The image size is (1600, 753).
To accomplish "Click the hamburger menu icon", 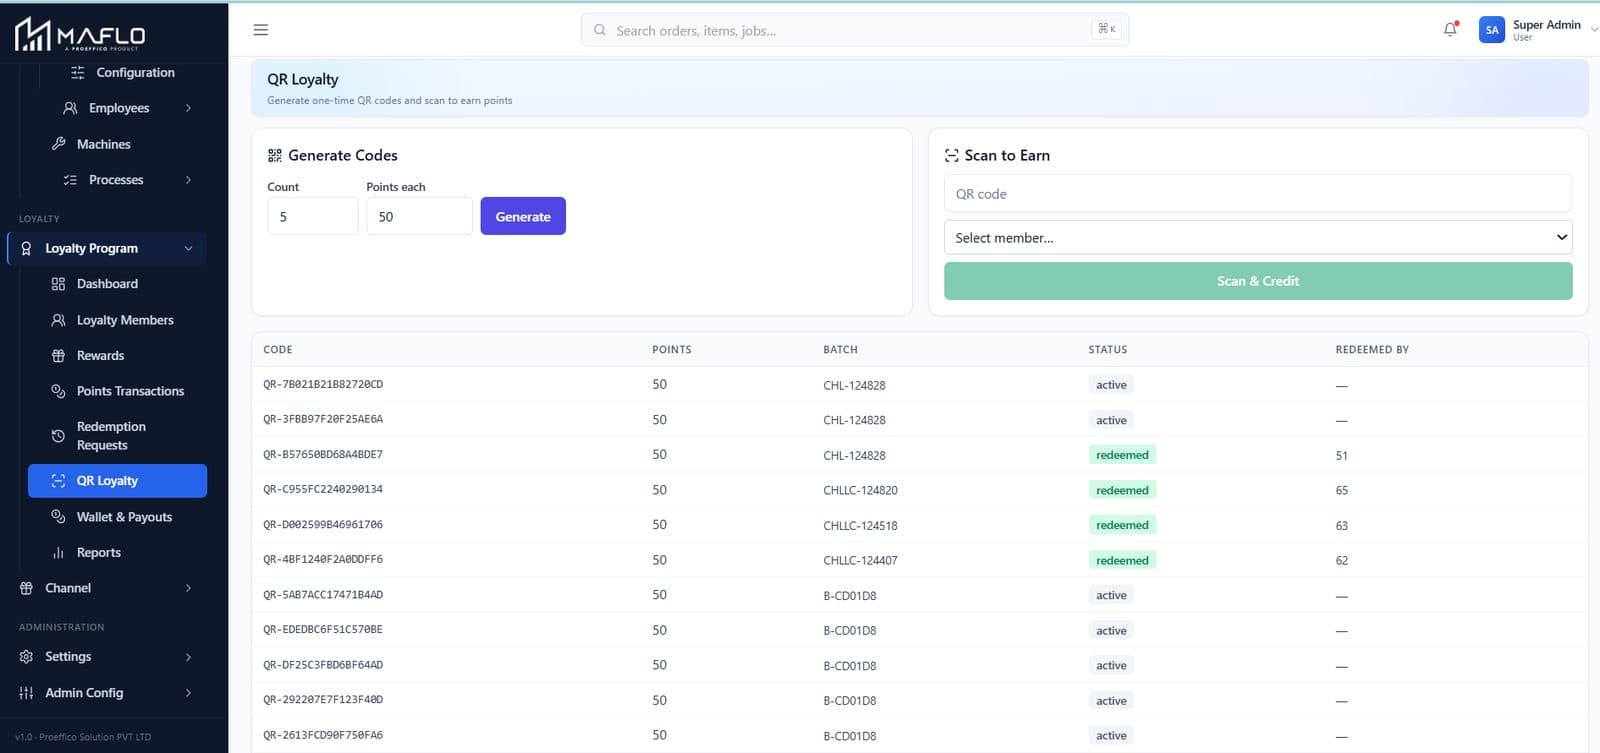I will pyautogui.click(x=261, y=30).
